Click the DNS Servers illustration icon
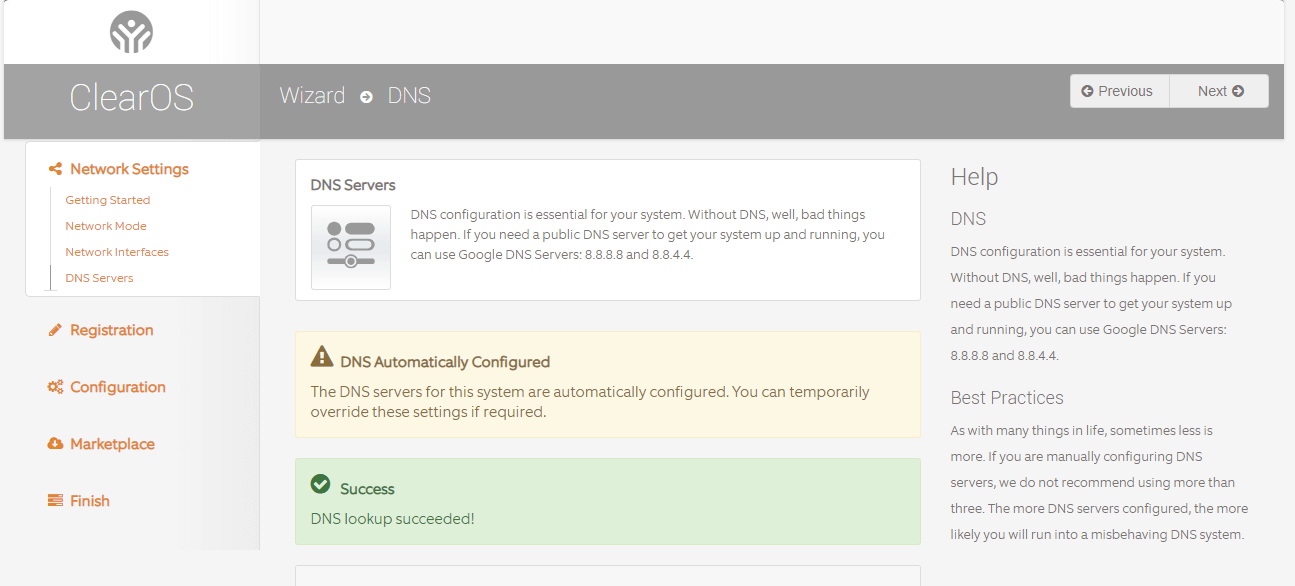The width and height of the screenshot is (1295, 586). pyautogui.click(x=350, y=247)
